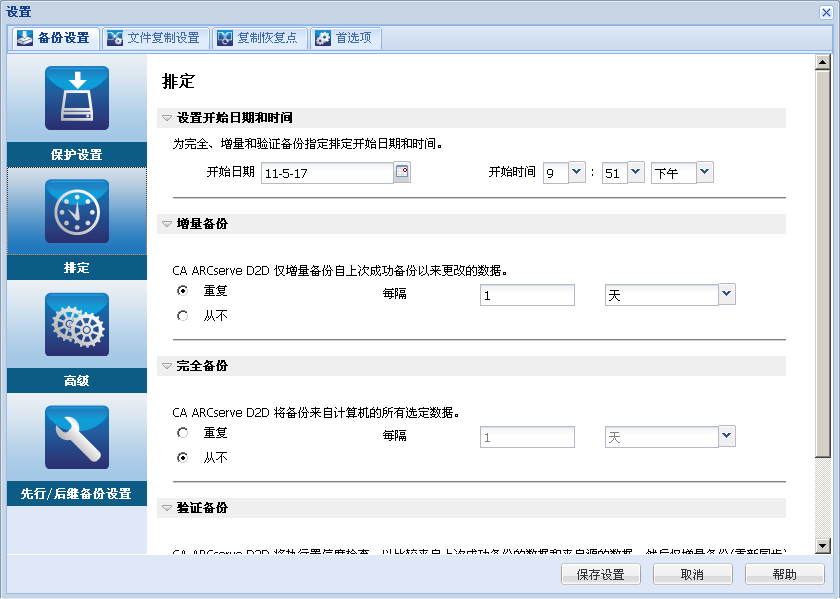Select the 排定 clock icon
This screenshot has width=840, height=599.
77,211
